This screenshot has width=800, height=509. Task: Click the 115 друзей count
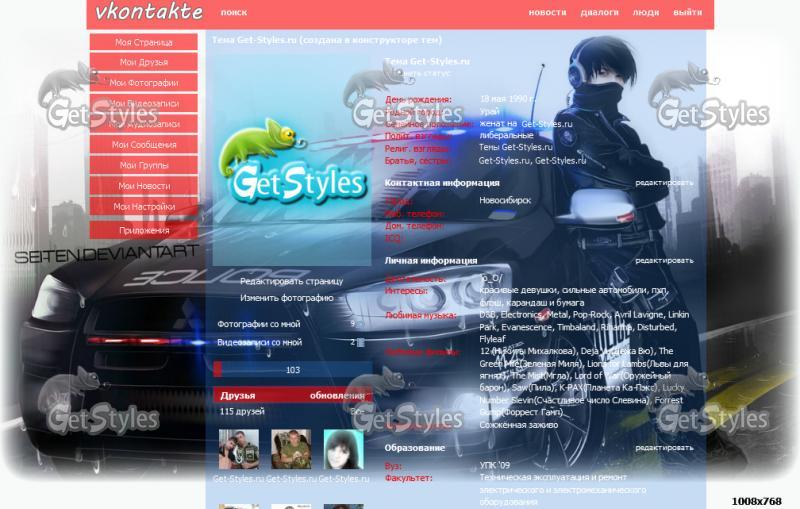[x=242, y=411]
